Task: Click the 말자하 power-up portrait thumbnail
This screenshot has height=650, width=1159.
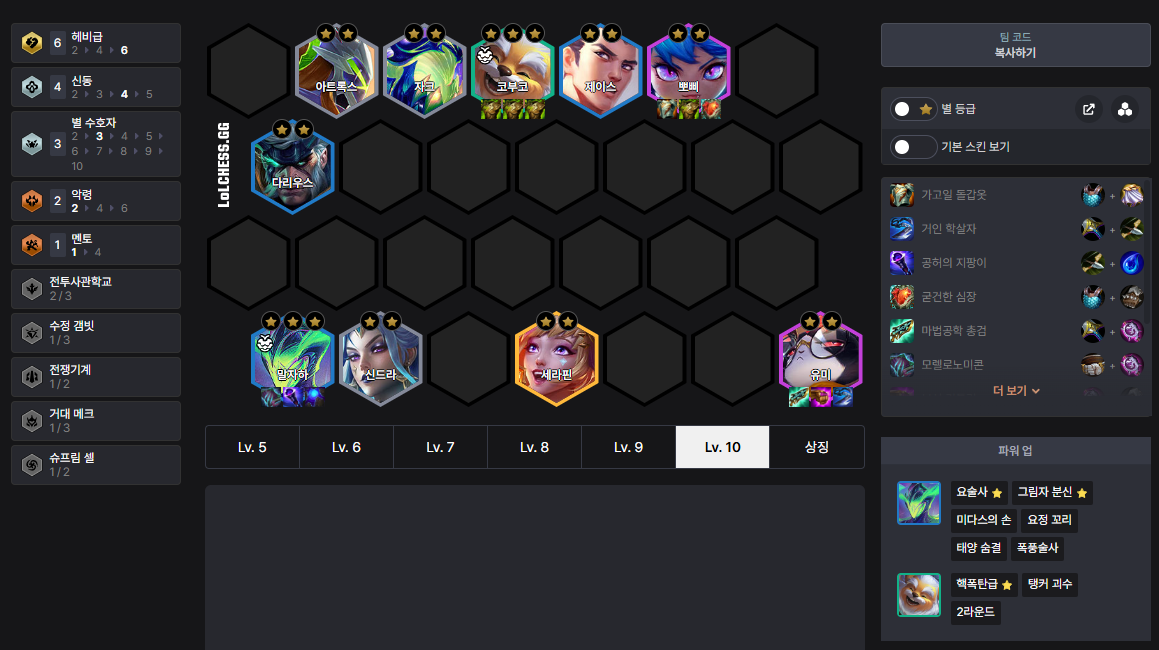Action: tap(919, 503)
